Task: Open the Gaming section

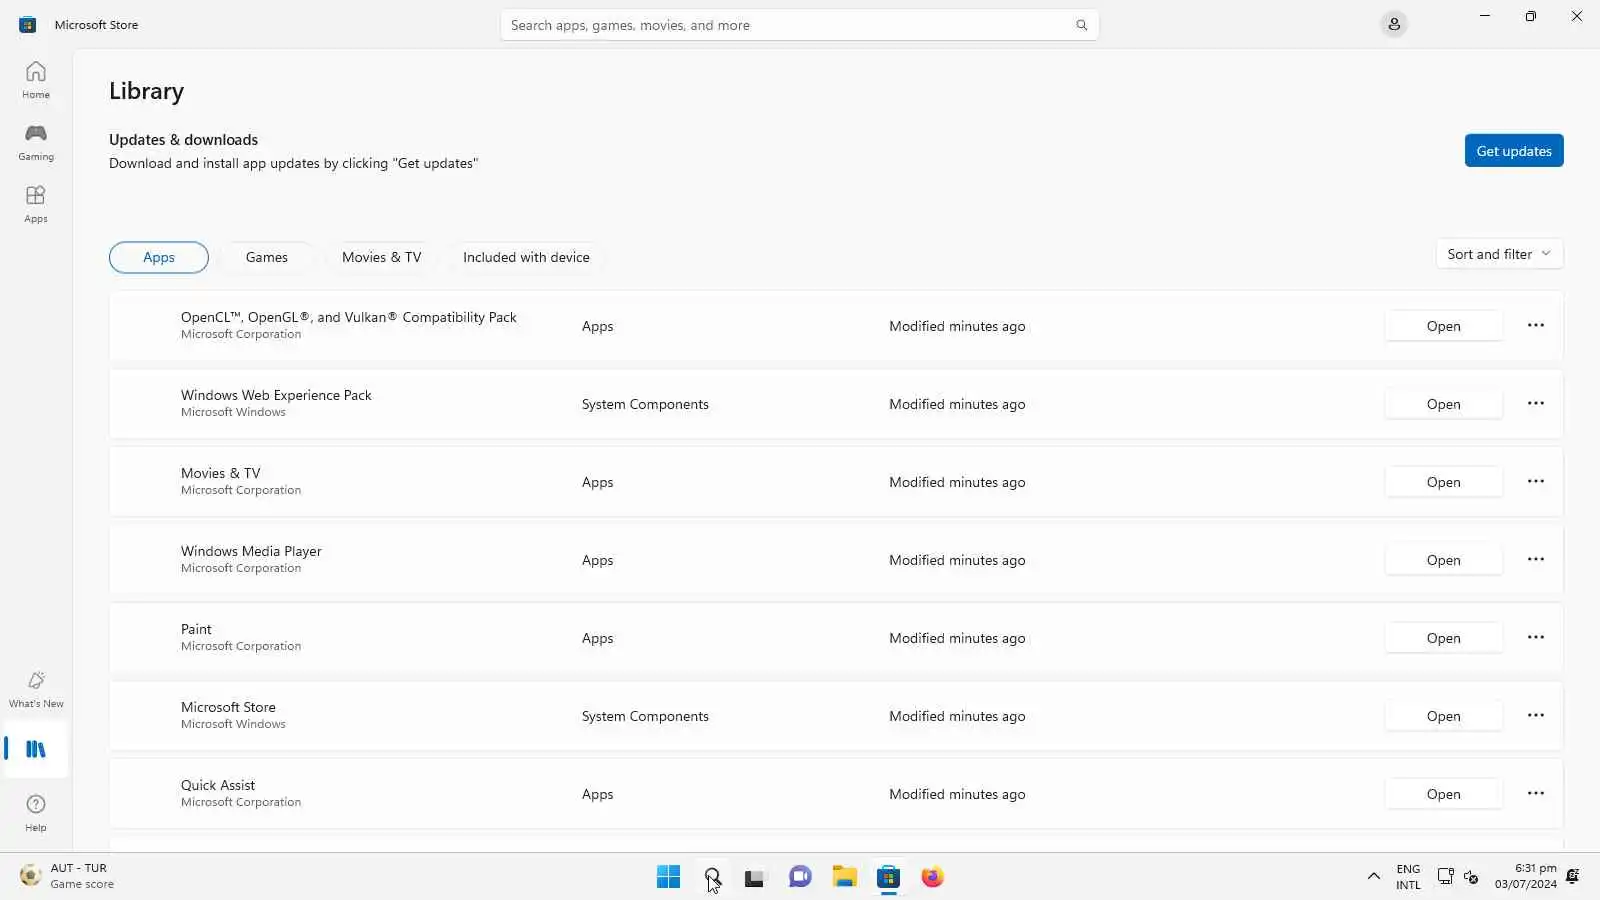Action: tap(36, 141)
